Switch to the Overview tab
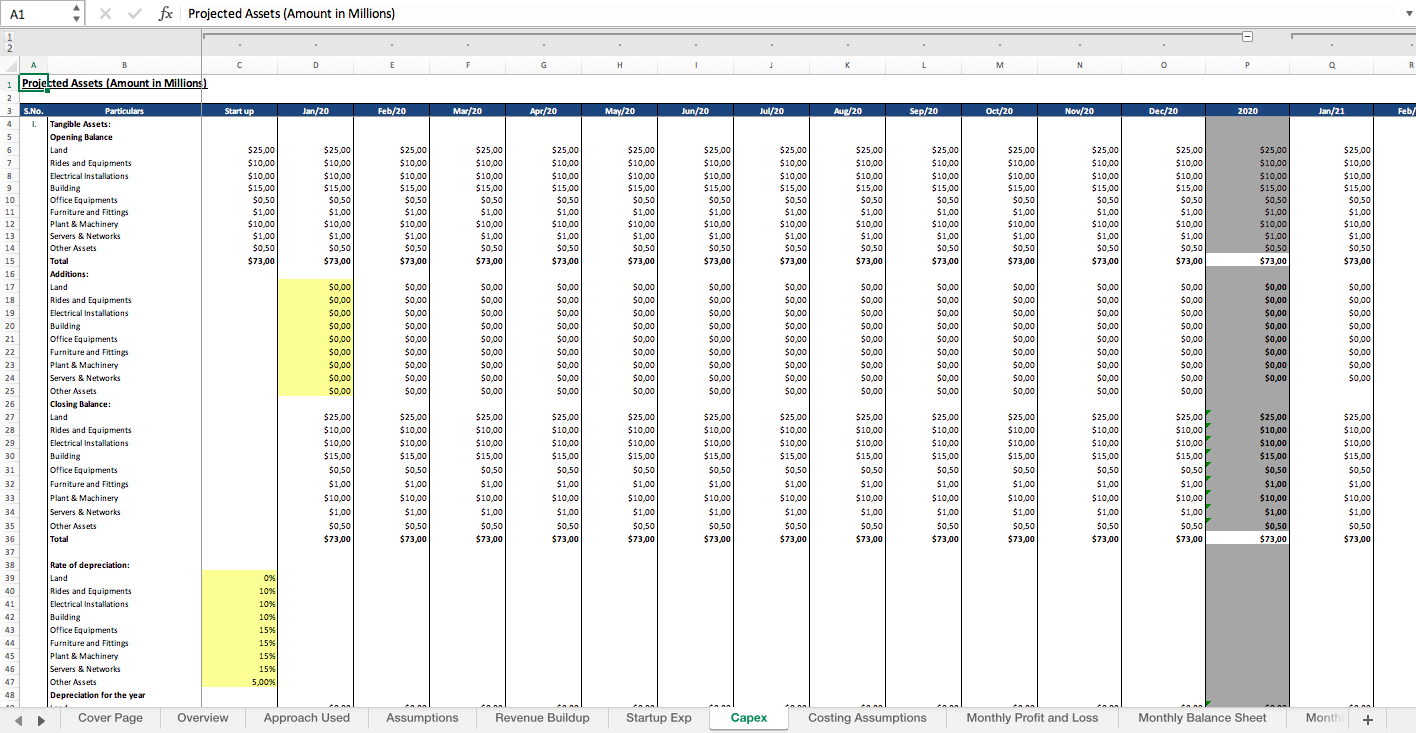Screen dimensions: 1416x733 coord(202,718)
